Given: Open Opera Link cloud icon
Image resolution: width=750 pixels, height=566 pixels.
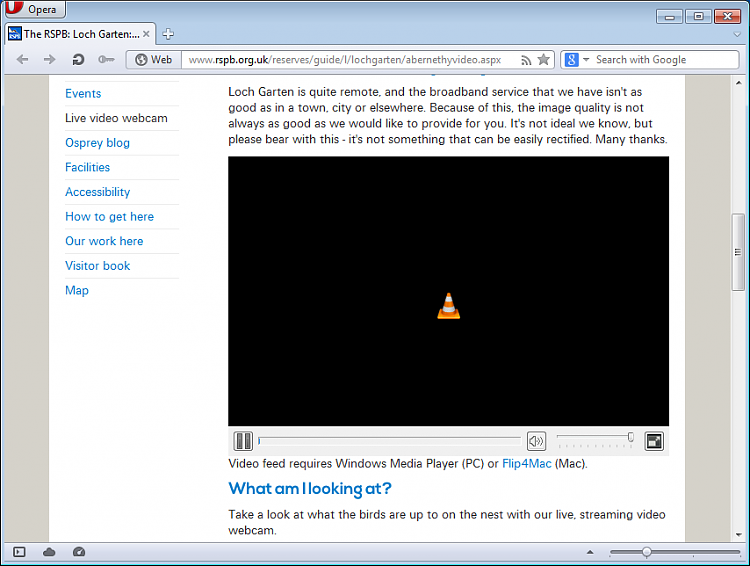Looking at the screenshot, I should click(x=49, y=552).
